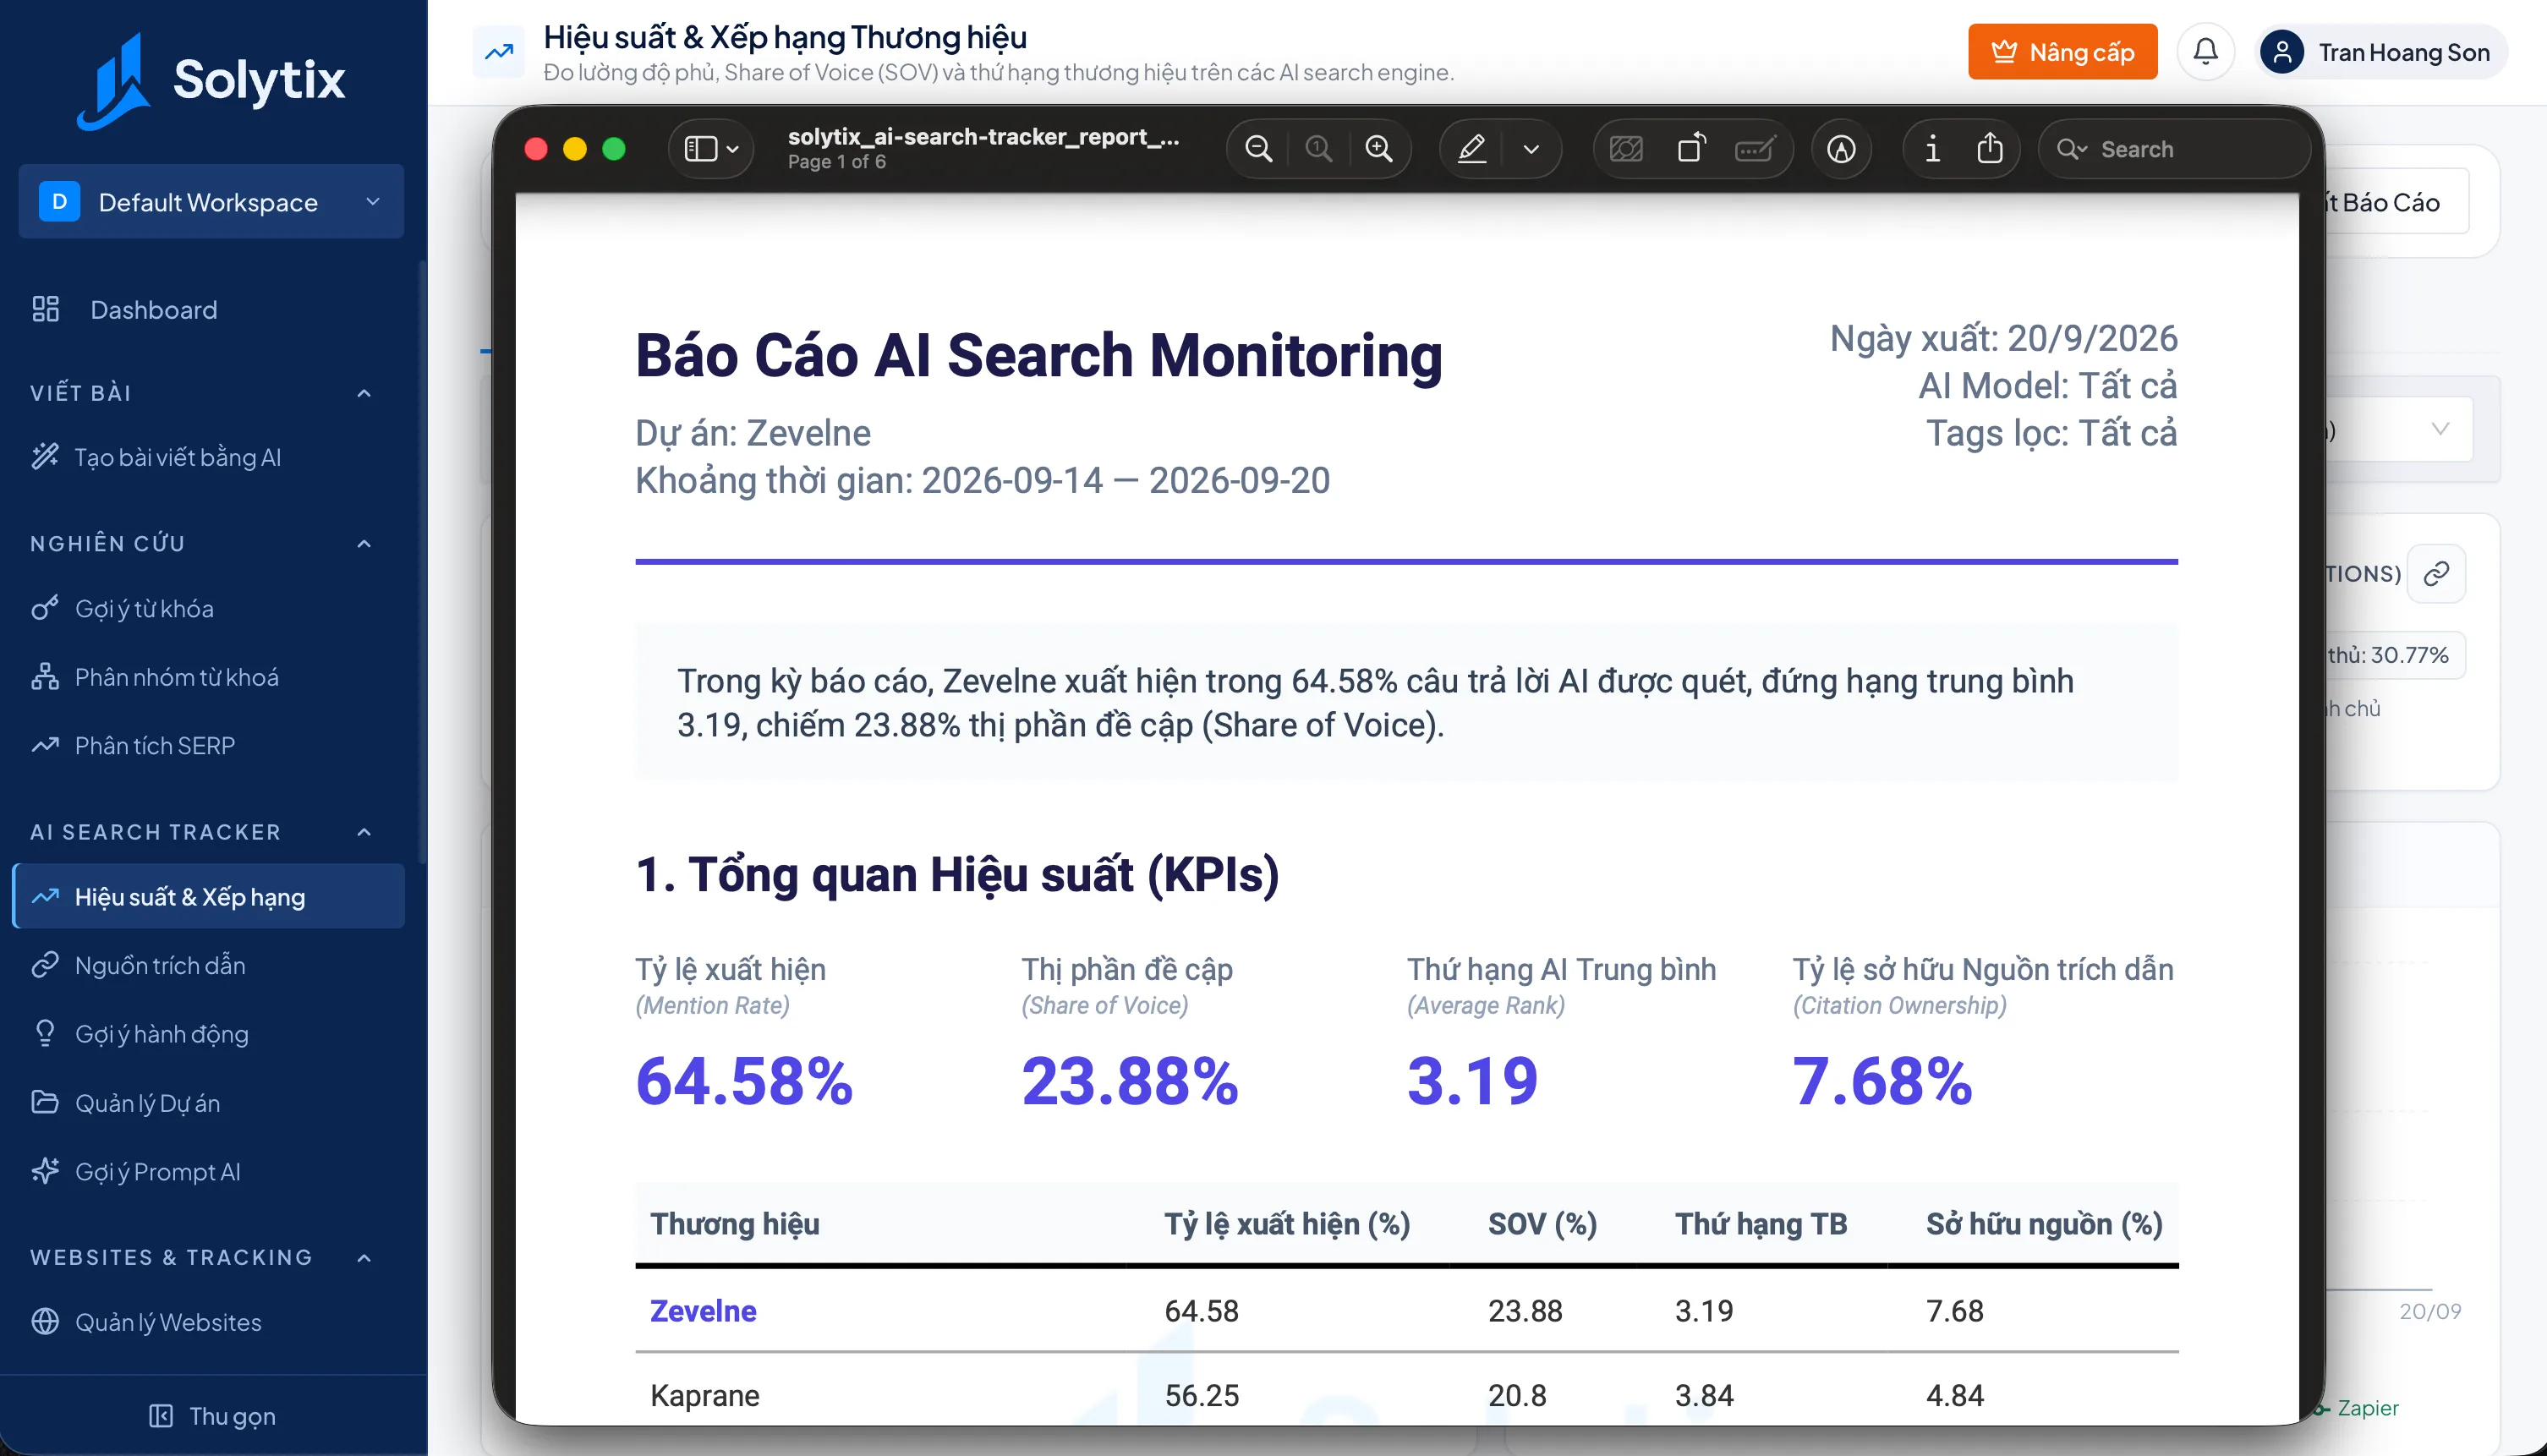Screen dimensions: 2547x1456
Task: Collapse the VIẾT BÀI section
Action: [x=364, y=393]
